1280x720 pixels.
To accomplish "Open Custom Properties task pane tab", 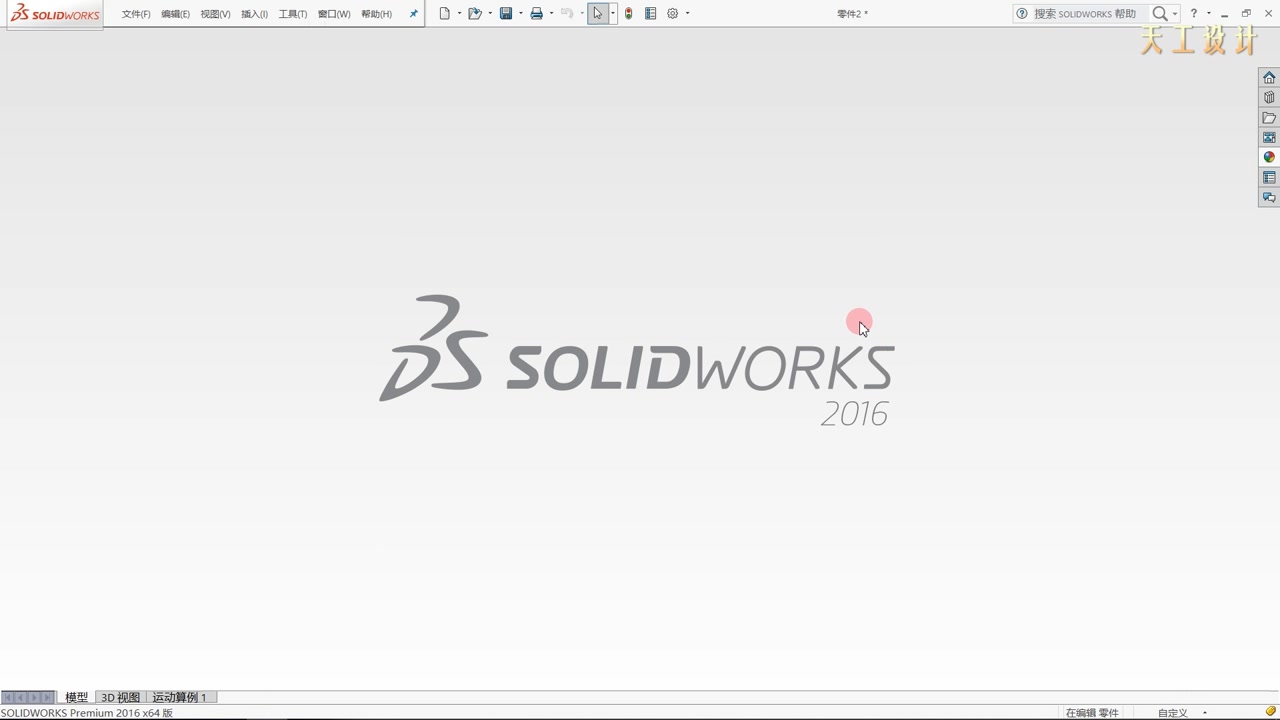I will [x=1269, y=177].
